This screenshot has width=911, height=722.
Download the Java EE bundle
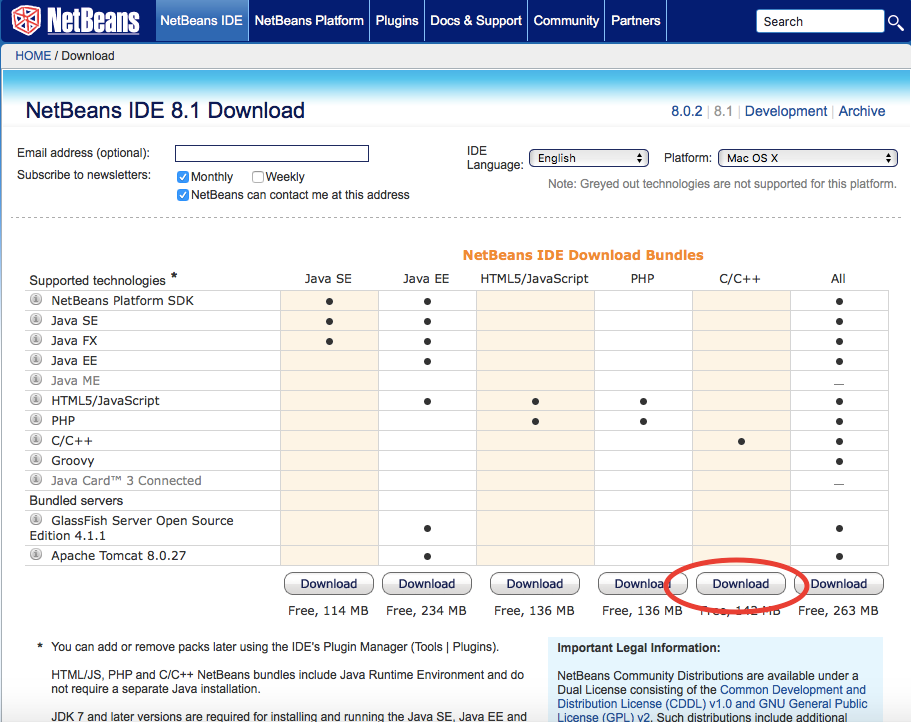click(x=427, y=584)
